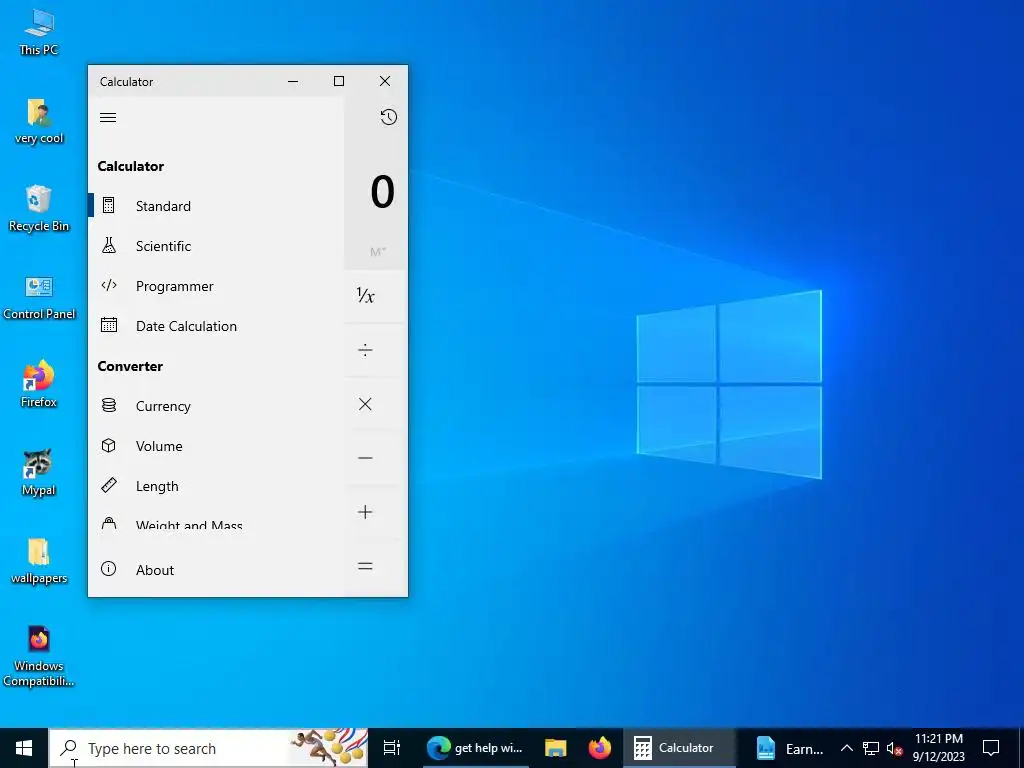
Task: Click the Scientific flask icon
Action: pos(109,246)
